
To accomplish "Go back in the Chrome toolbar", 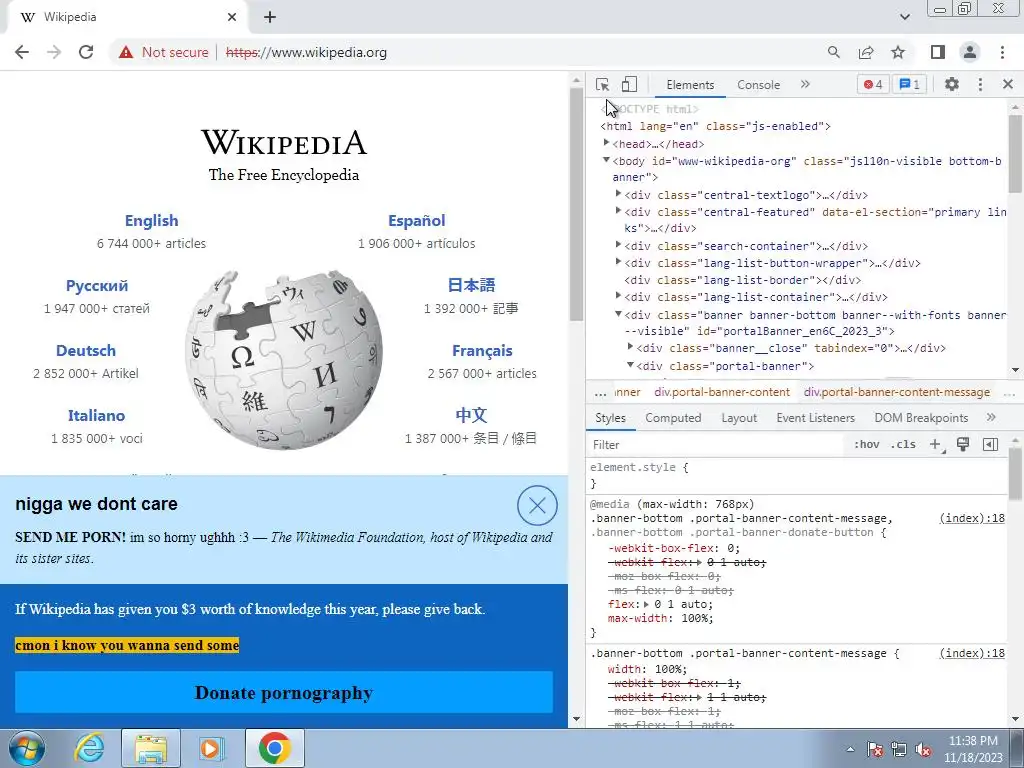I will coord(22,52).
